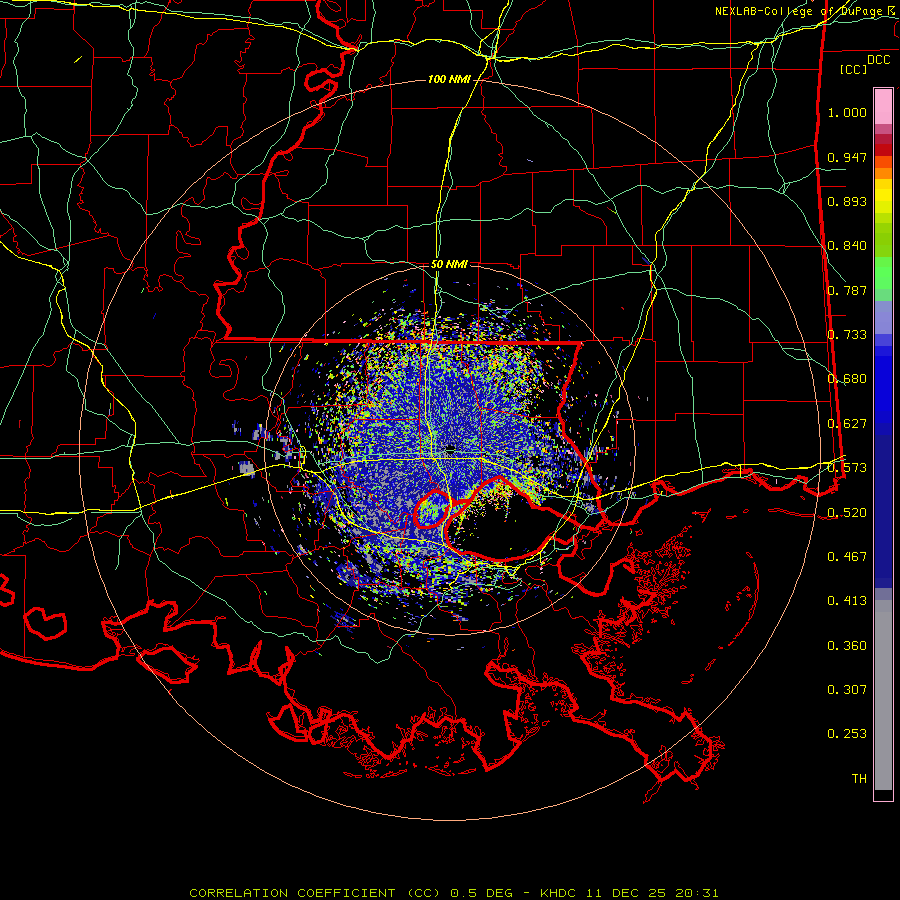Click the 100 NMI range ring label
Image resolution: width=900 pixels, height=900 pixels.
click(449, 79)
